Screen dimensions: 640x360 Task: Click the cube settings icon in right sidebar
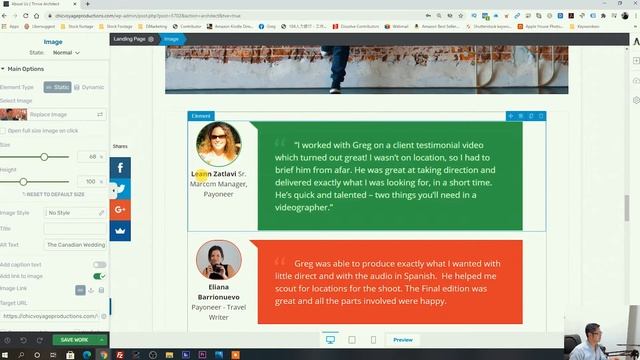point(636,100)
